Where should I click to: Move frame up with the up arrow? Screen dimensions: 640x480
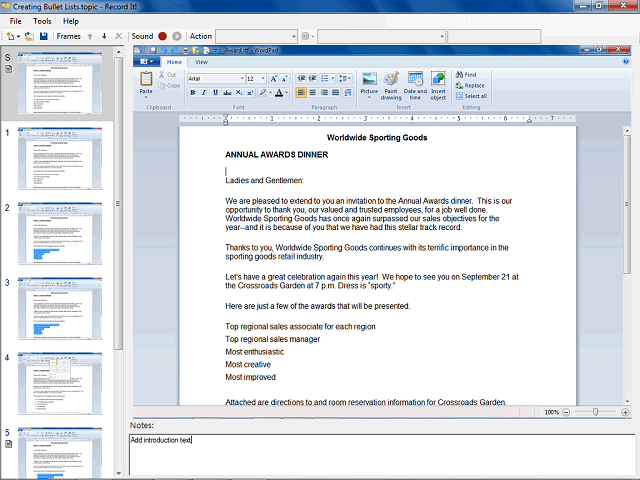pos(90,36)
